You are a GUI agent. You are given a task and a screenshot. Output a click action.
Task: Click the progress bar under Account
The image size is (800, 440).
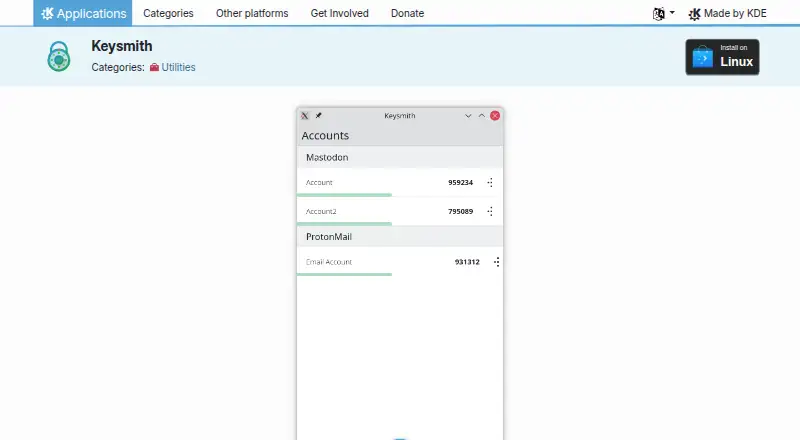coord(344,195)
